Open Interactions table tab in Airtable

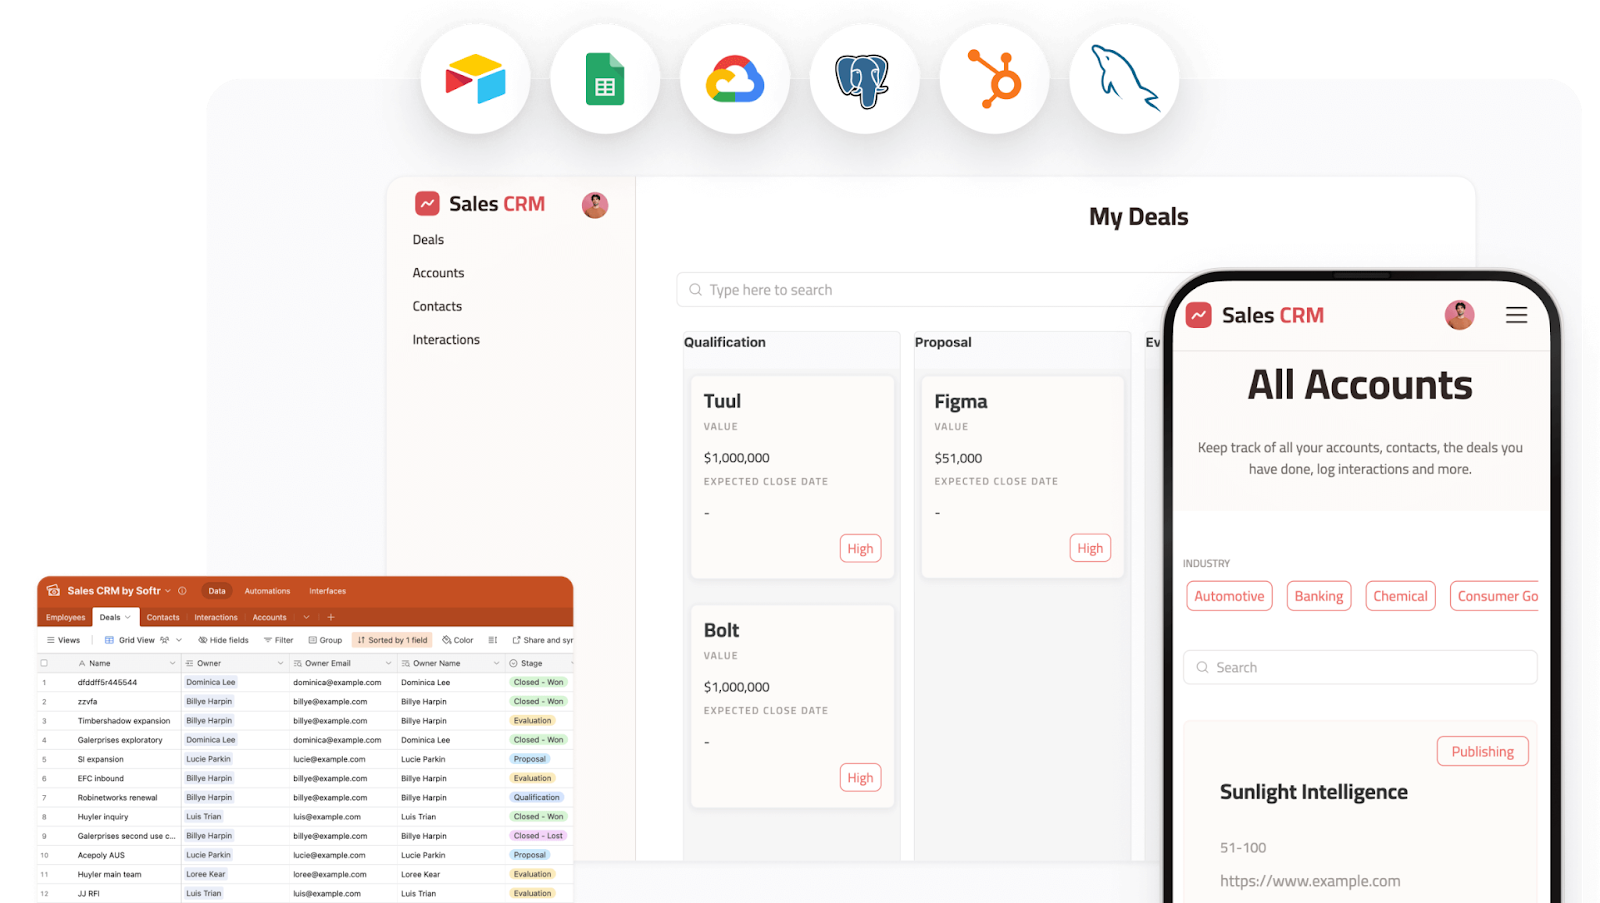216,617
